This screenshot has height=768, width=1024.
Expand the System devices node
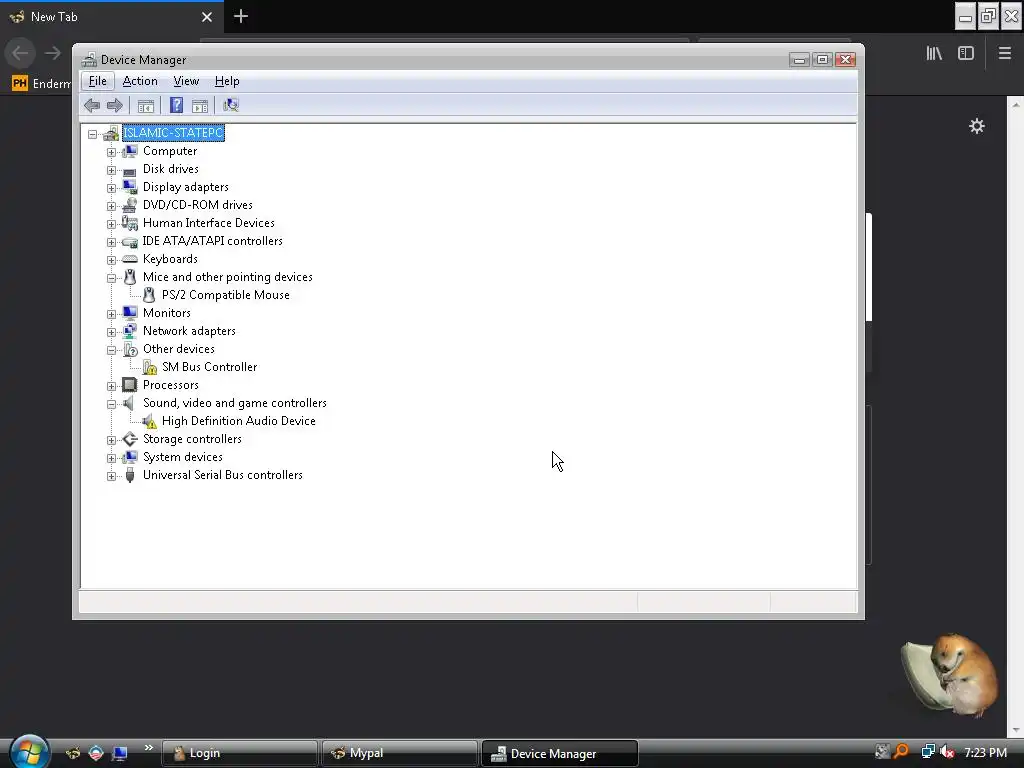tap(111, 458)
